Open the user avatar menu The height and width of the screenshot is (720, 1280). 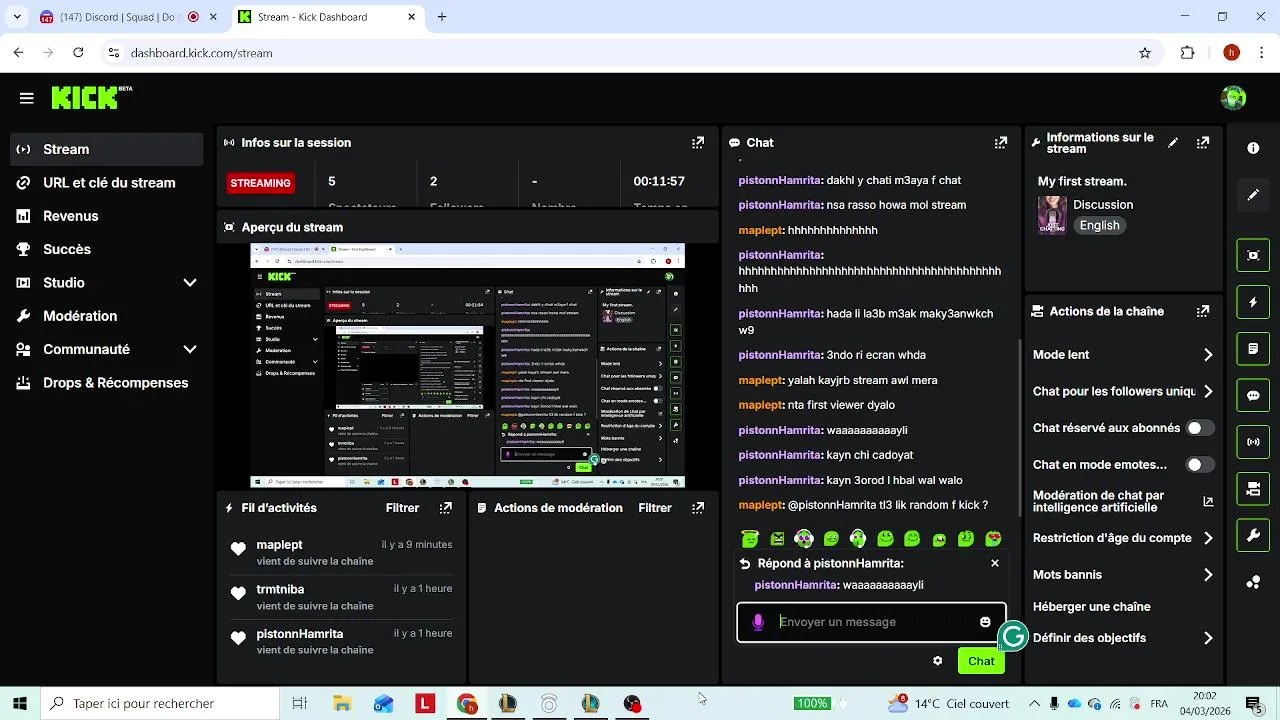click(1233, 97)
